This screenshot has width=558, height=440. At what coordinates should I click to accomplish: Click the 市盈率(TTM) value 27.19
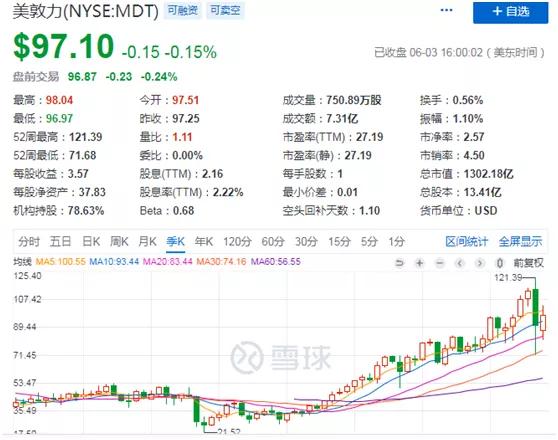click(369, 137)
